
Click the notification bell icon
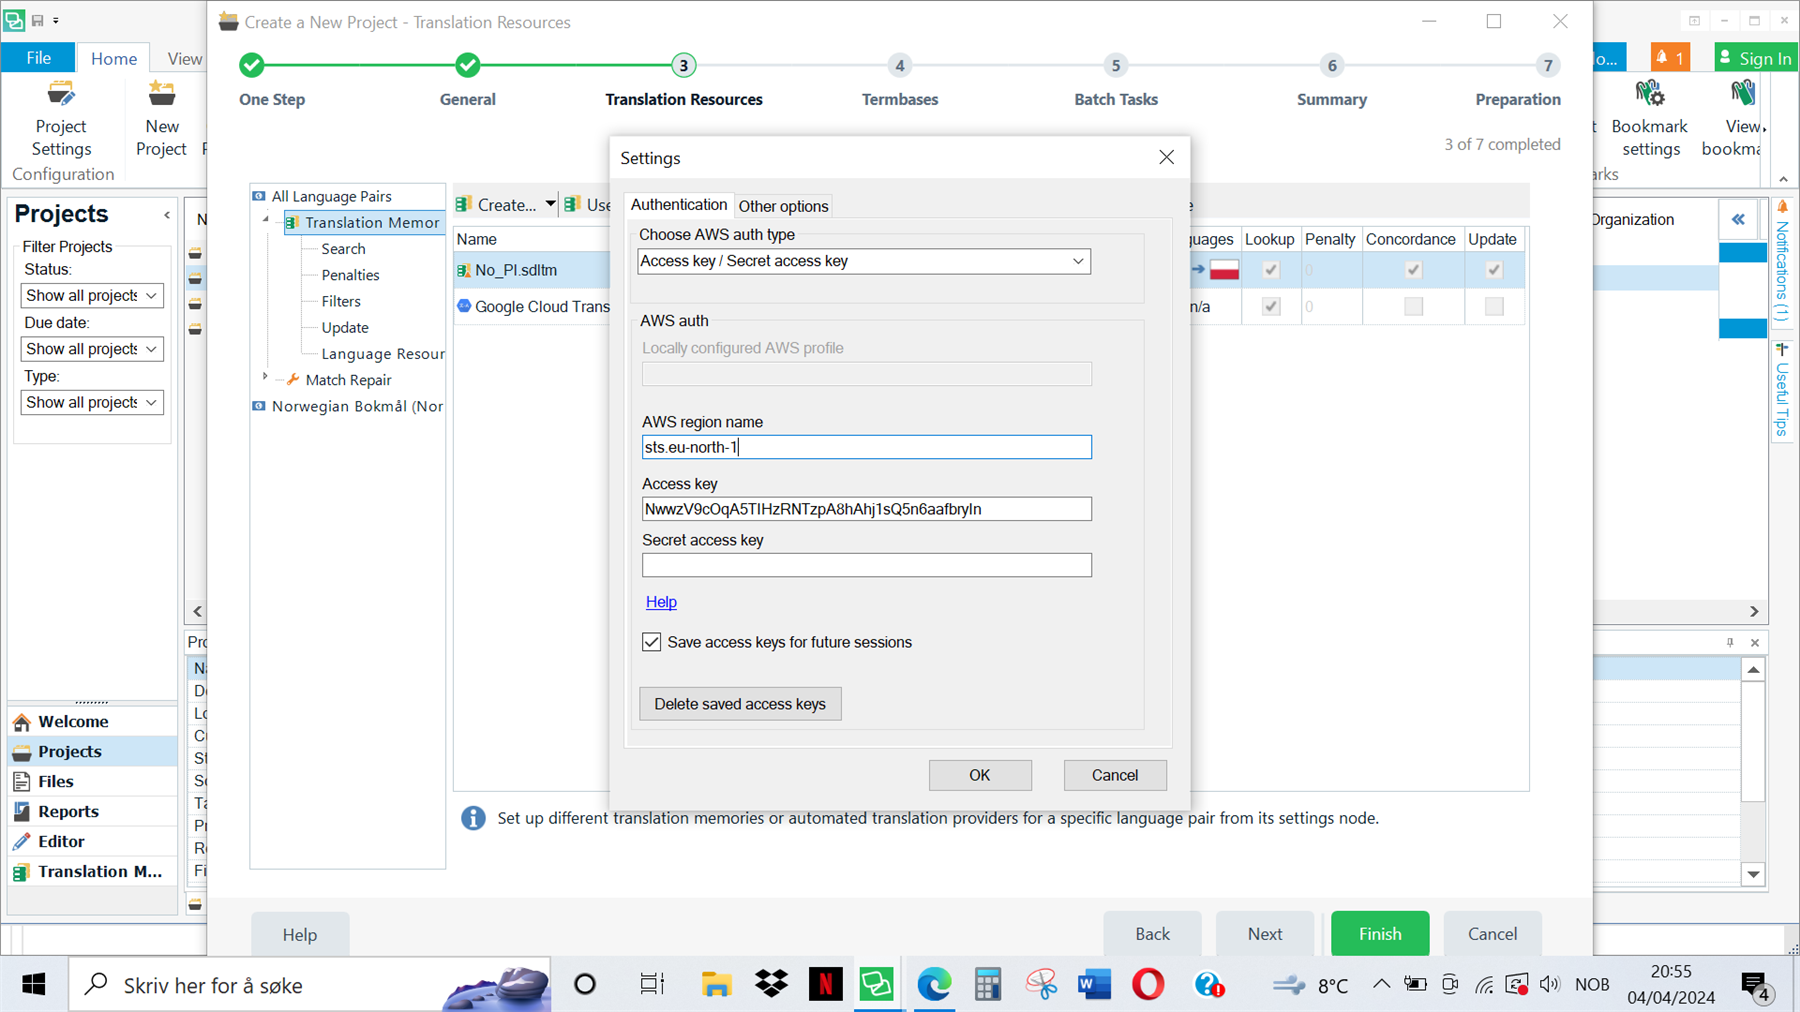(1670, 58)
